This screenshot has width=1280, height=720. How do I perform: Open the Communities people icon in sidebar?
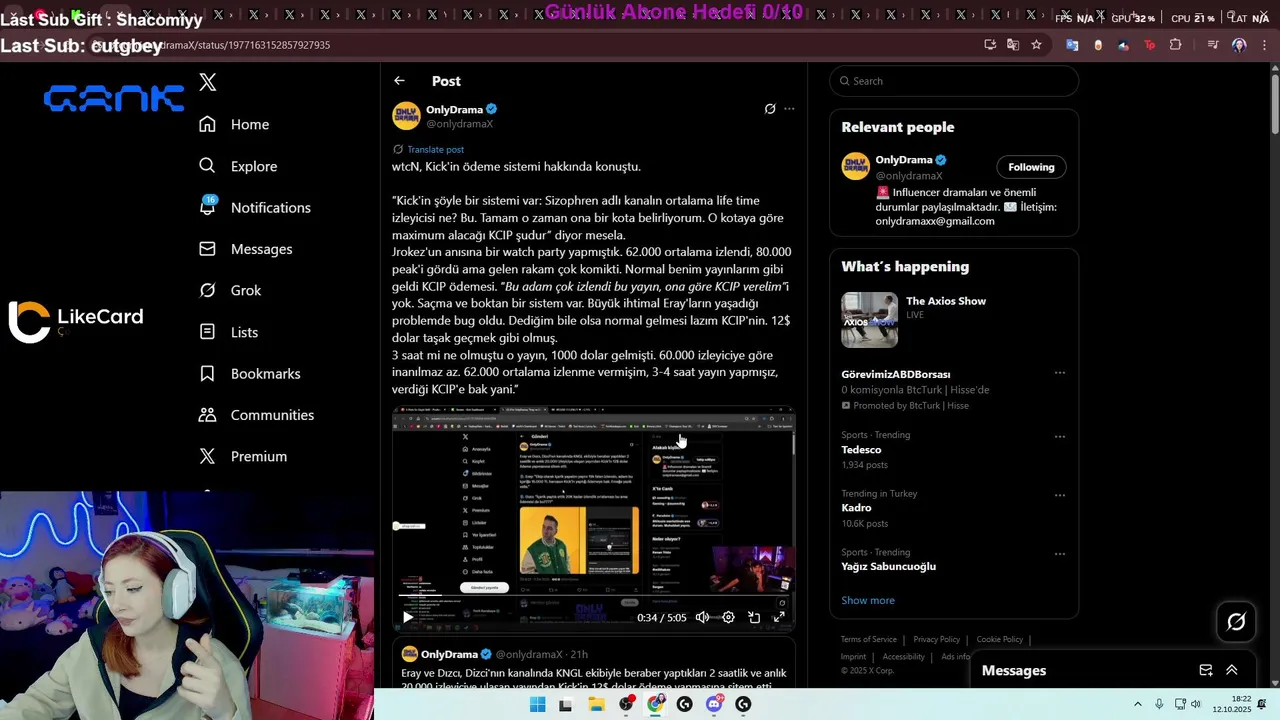pos(207,415)
